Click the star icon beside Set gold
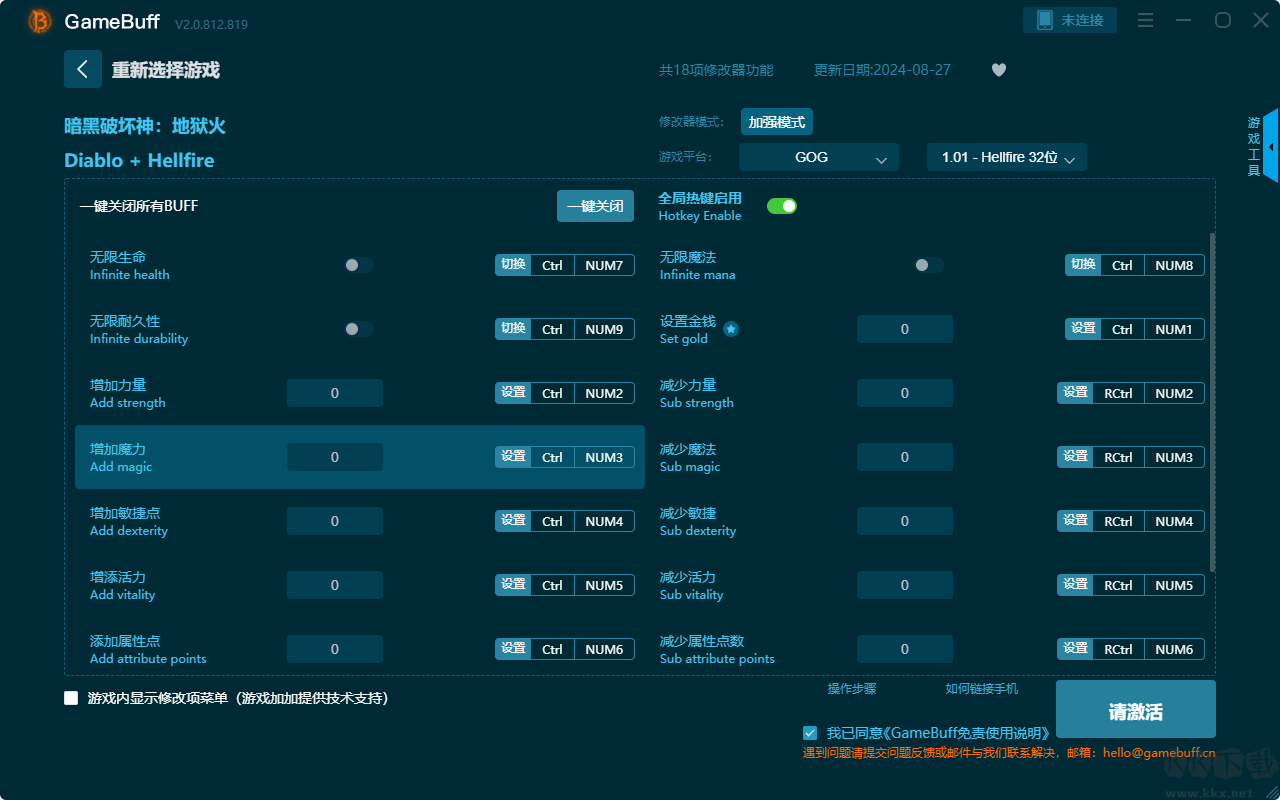This screenshot has height=800, width=1280. click(731, 329)
